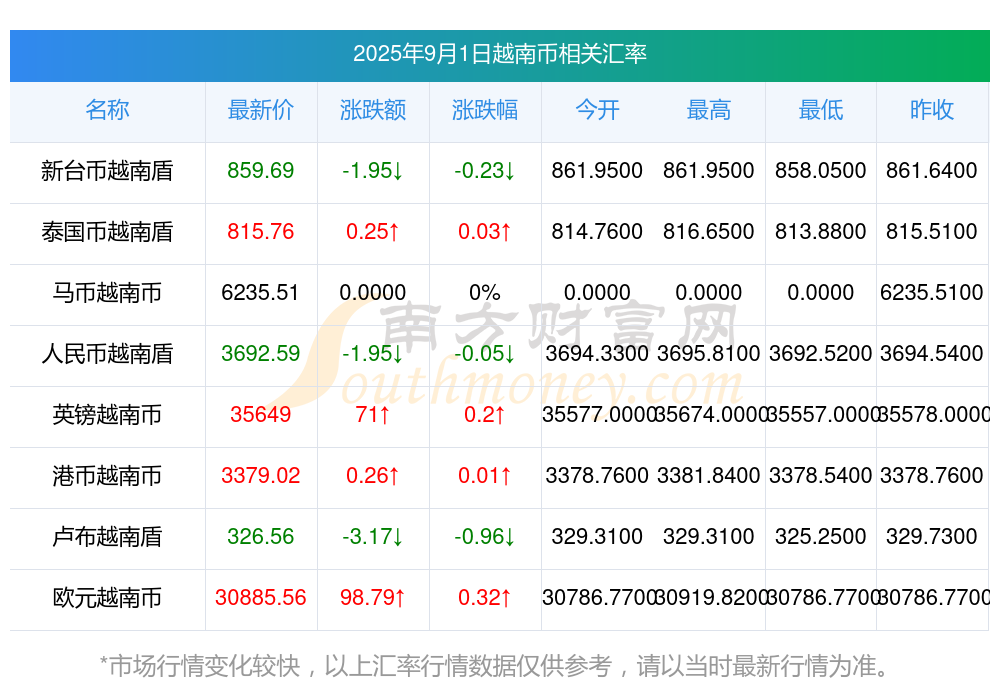Screen dimensions: 1000x698
Task: Click latest price 6235.51
Action: tap(260, 292)
